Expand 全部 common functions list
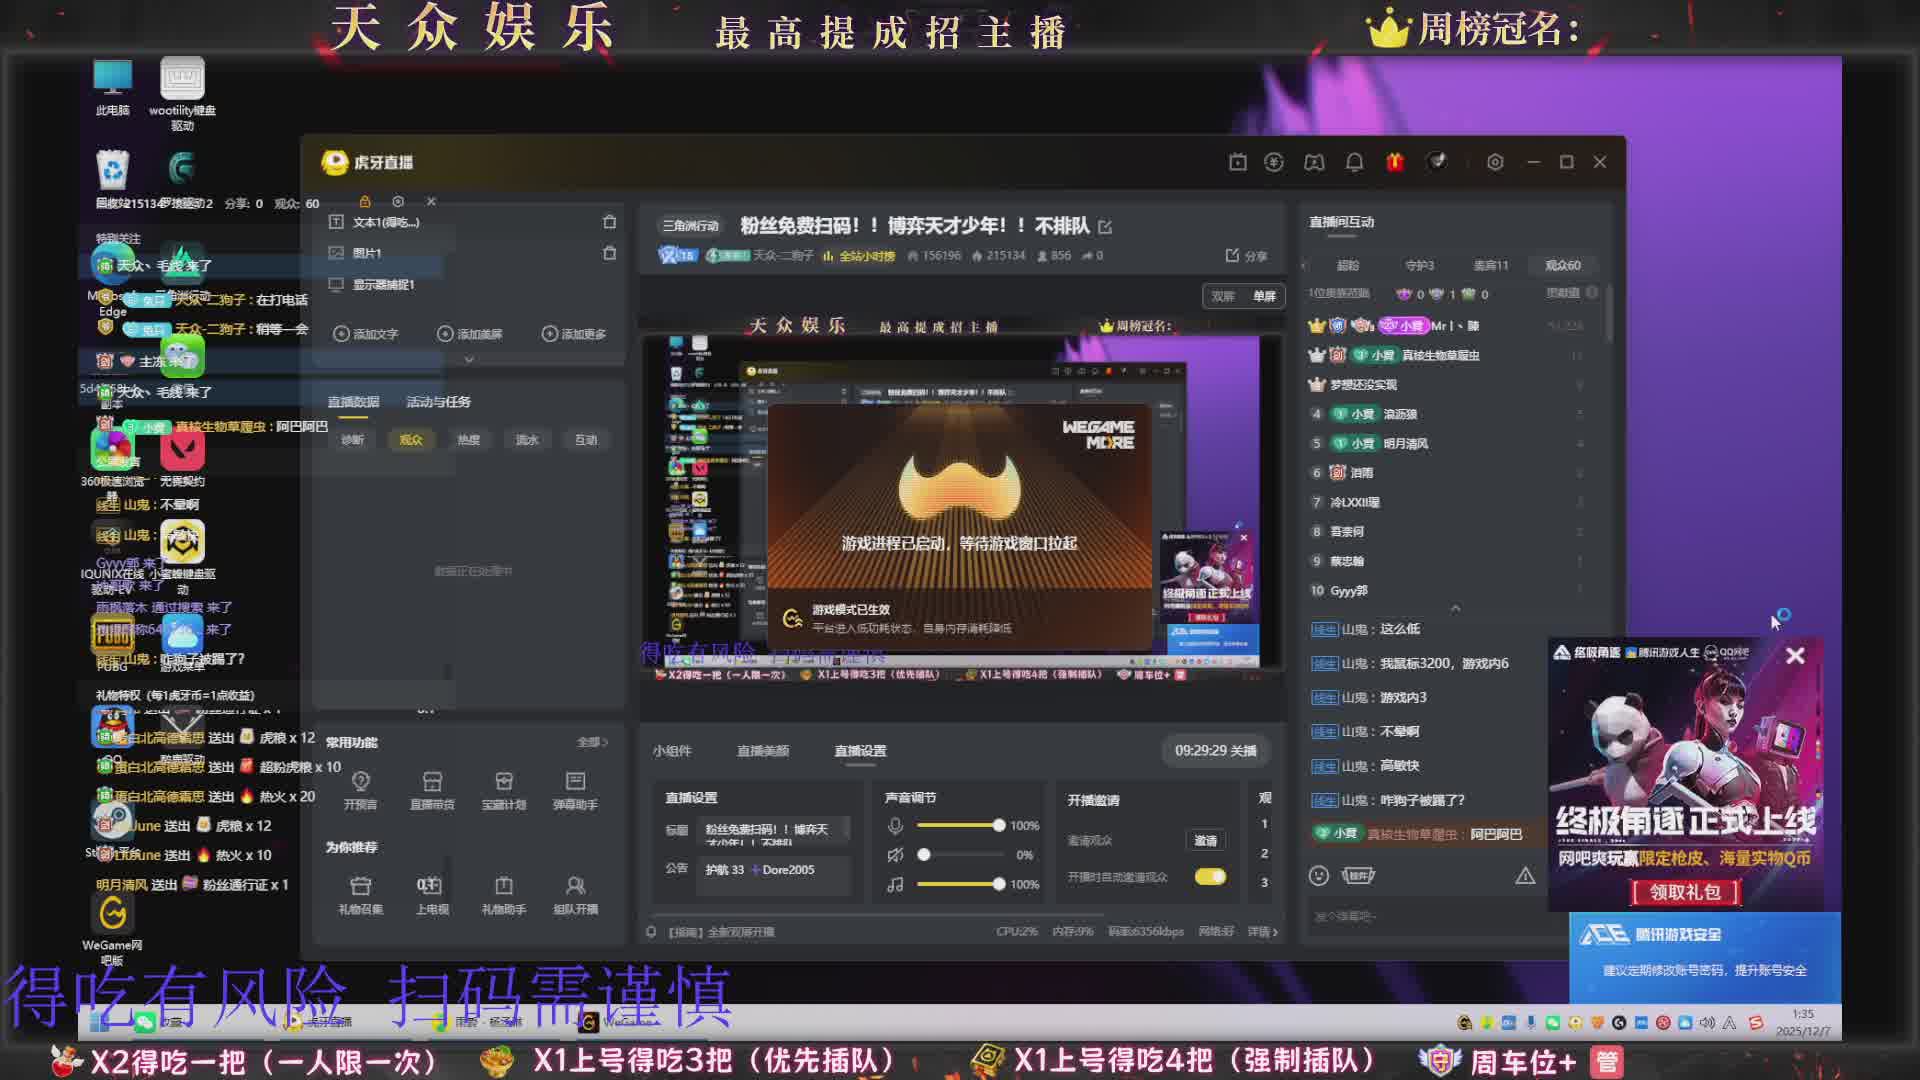 (592, 742)
